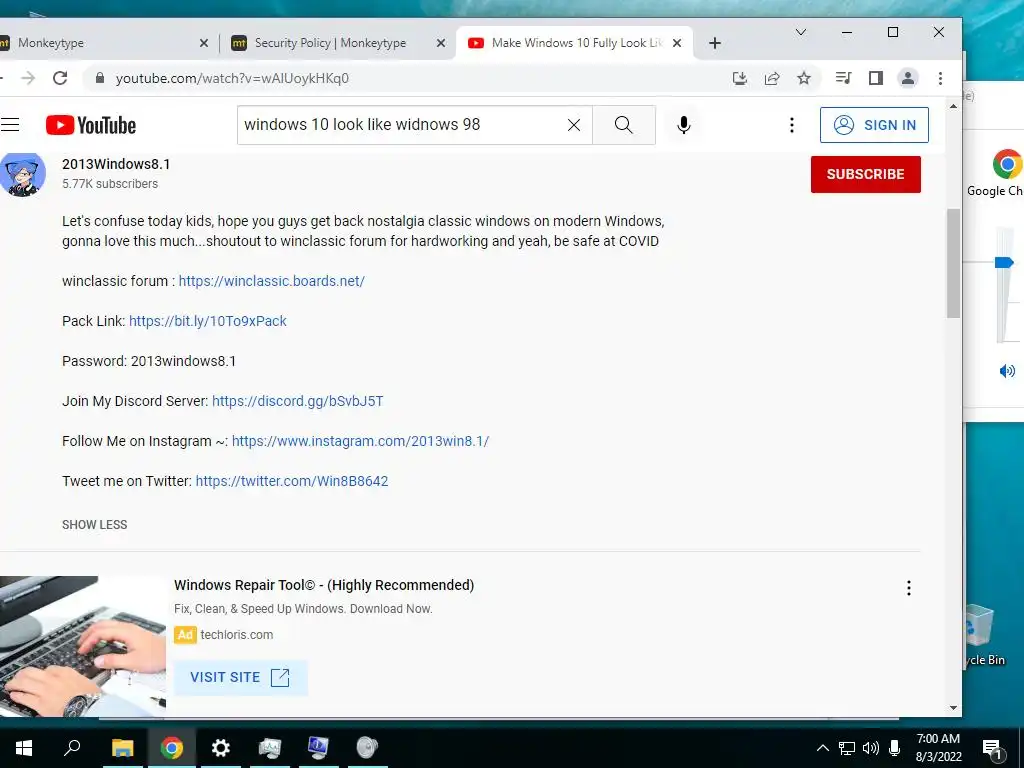Open network icon in system tray

[847, 748]
